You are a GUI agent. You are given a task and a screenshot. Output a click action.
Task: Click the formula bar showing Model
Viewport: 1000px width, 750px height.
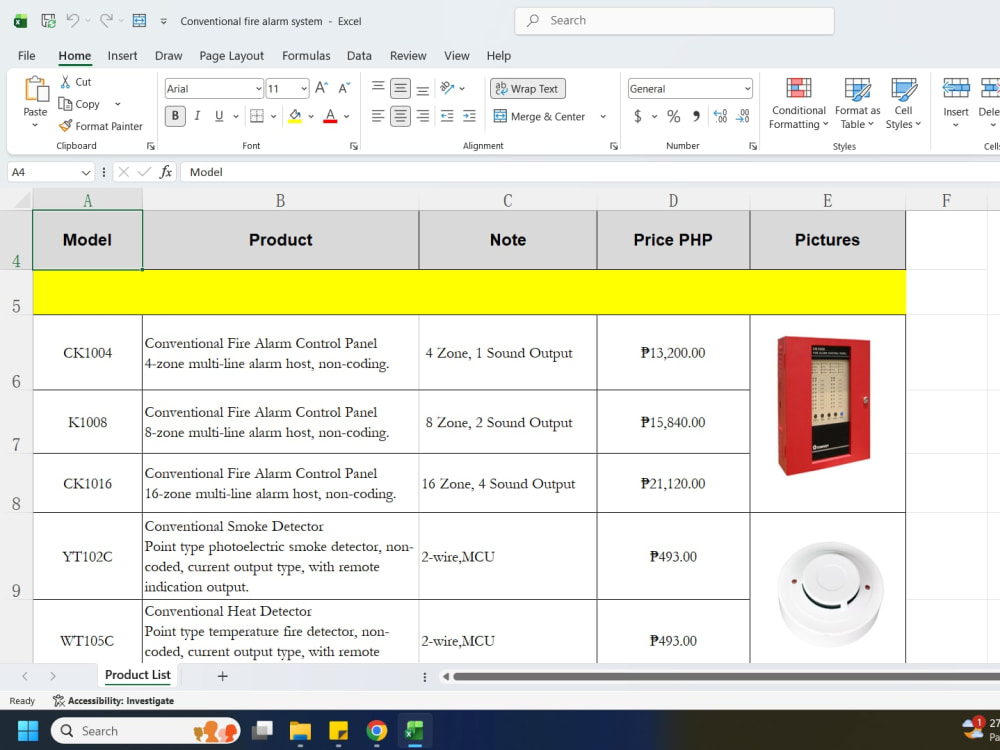[590, 172]
